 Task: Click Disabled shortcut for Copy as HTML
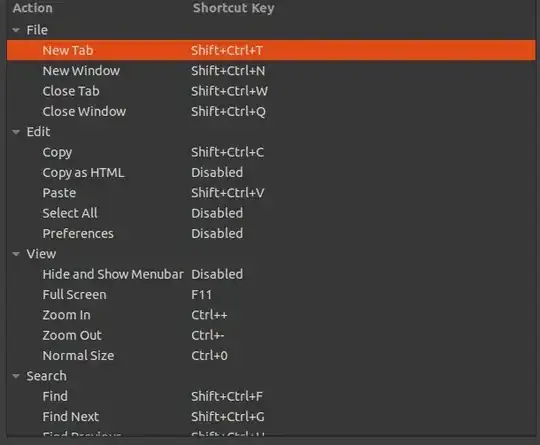217,173
